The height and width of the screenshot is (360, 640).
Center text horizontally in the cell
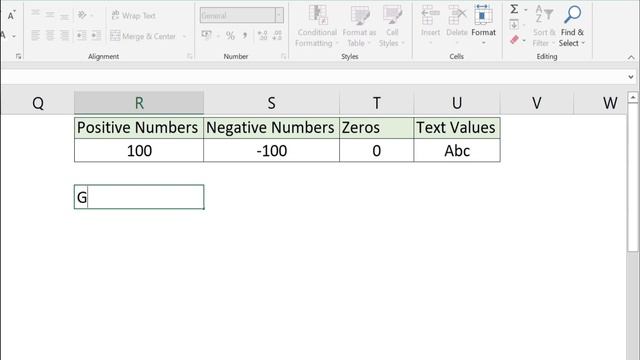[50, 36]
